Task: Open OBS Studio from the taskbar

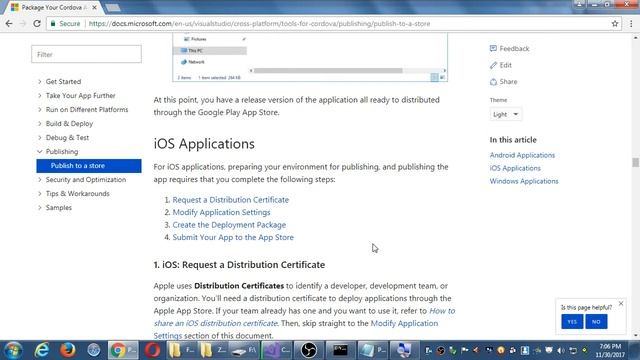Action: (x=309, y=350)
